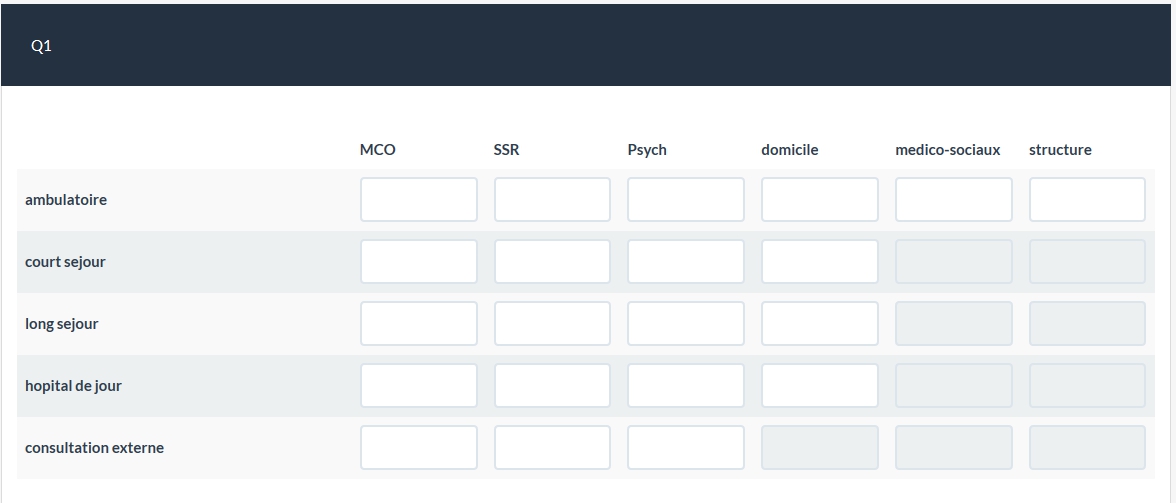Click the ambulatoire medico-sociaux input box

point(953,200)
